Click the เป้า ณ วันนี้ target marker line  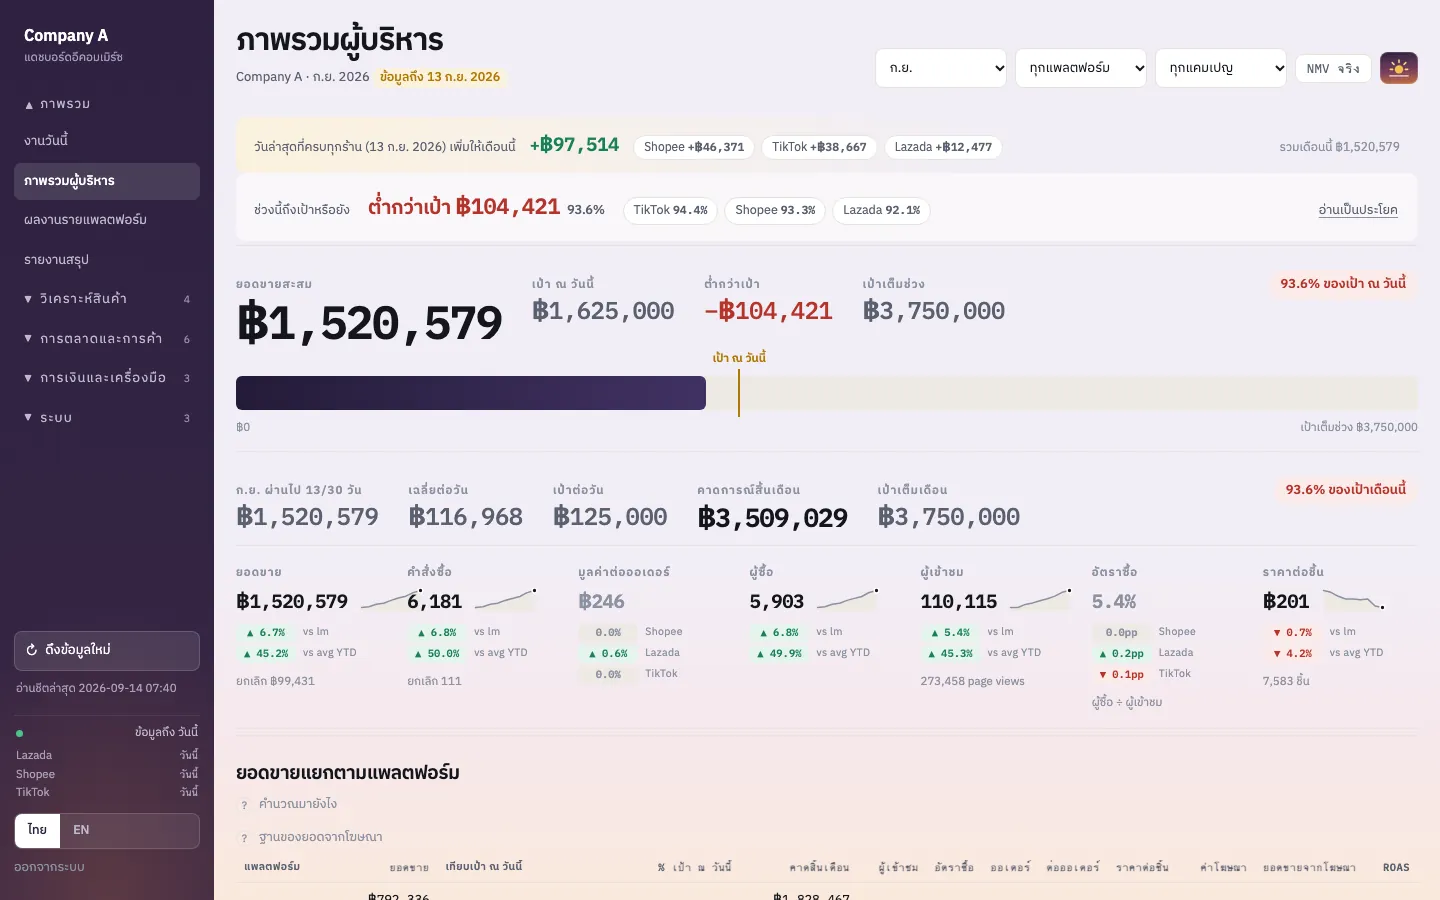(x=739, y=393)
